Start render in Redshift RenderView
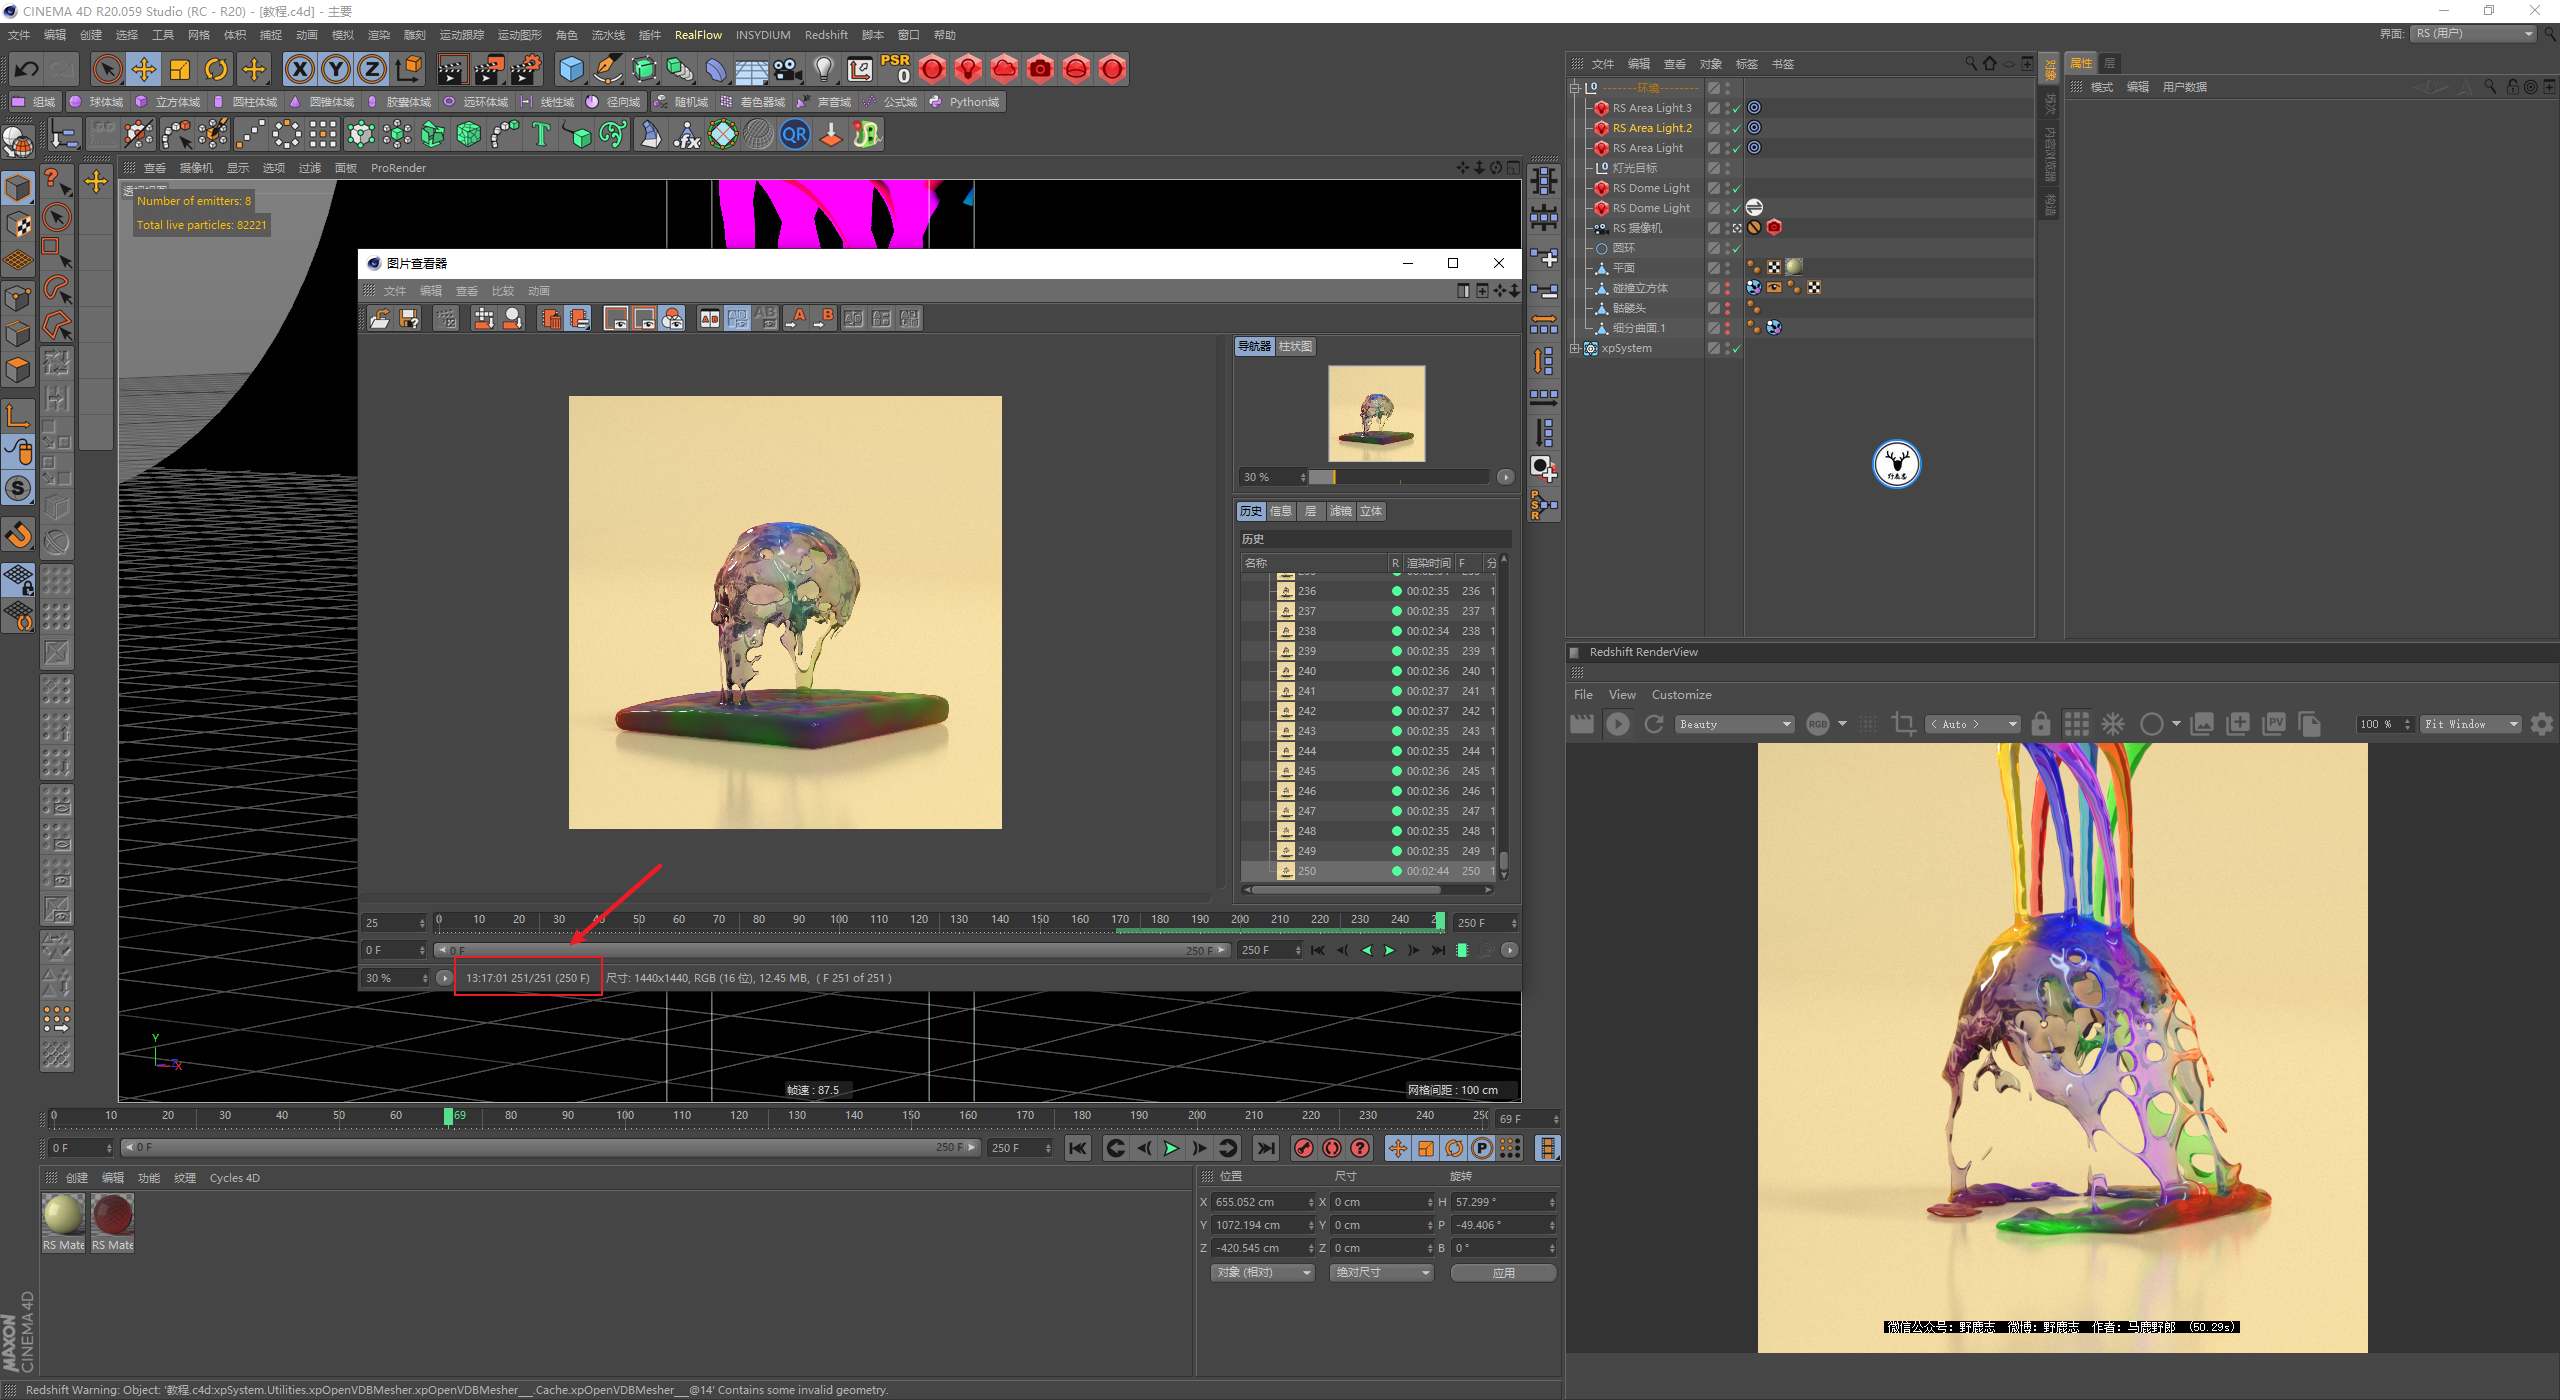Viewport: 2560px width, 1400px height. point(1617,724)
